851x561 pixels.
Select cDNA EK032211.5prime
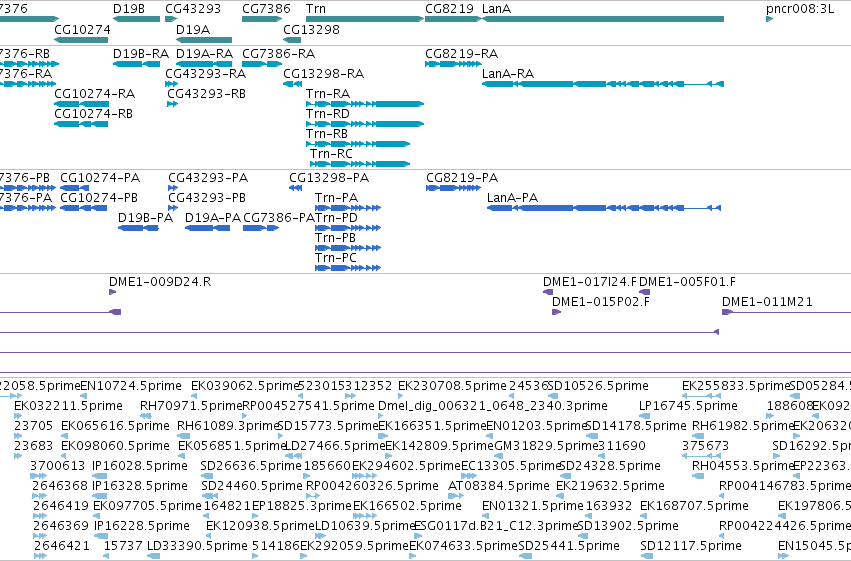pyautogui.click(x=68, y=406)
